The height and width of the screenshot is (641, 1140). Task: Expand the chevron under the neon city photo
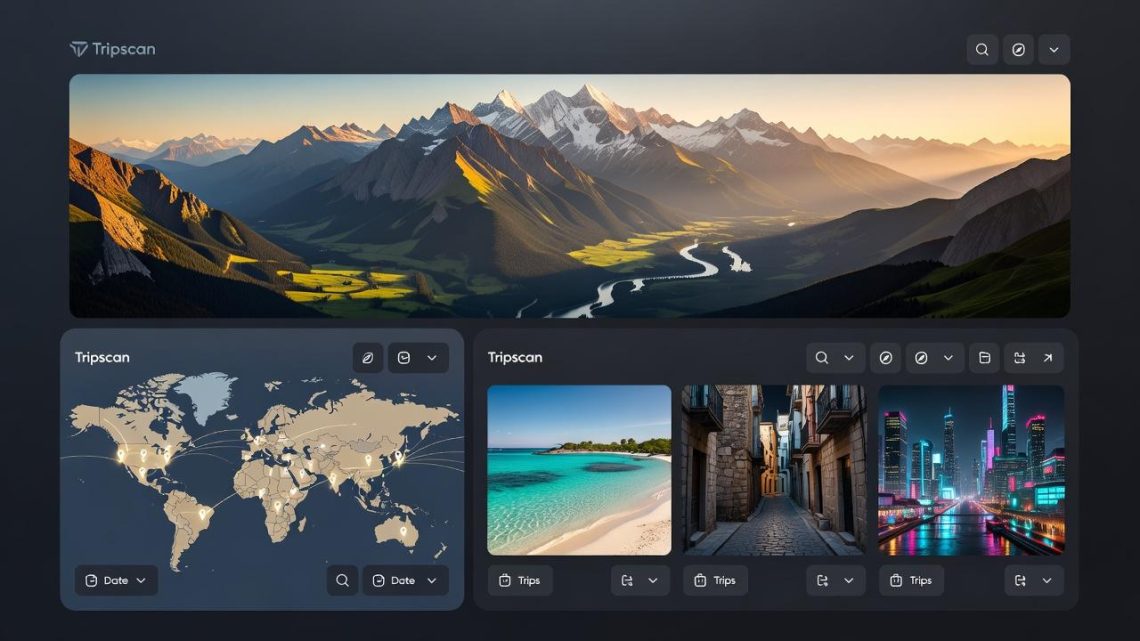(1047, 581)
